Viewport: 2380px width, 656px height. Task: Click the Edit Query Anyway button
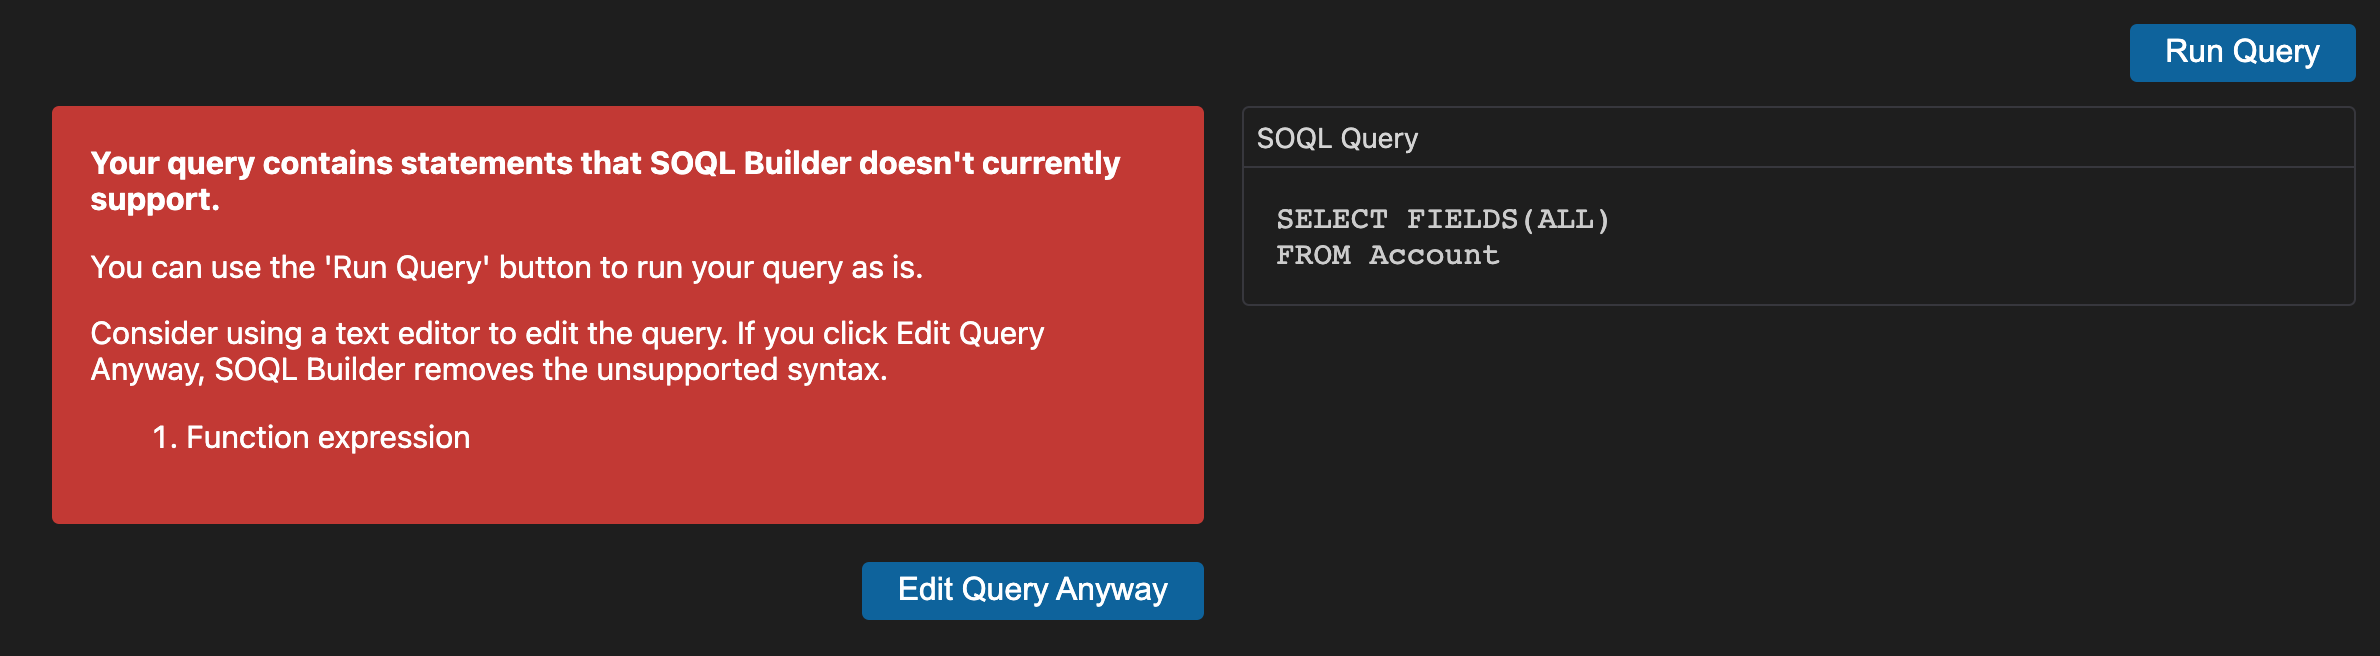click(1032, 590)
